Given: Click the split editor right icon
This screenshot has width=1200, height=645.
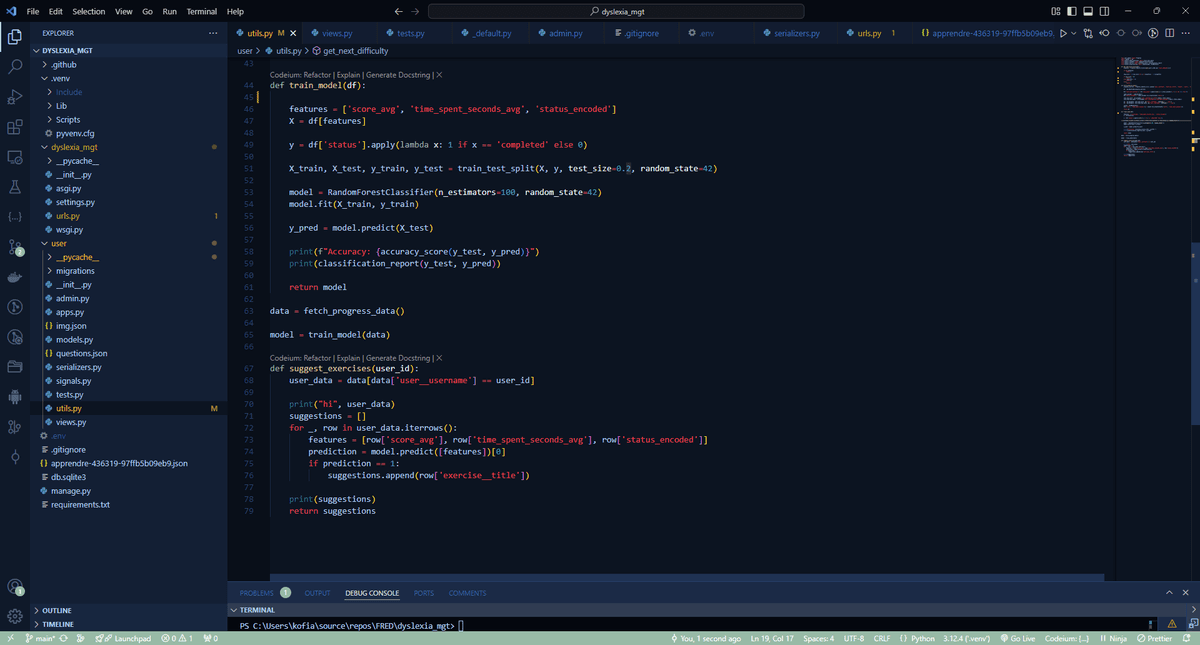Looking at the screenshot, I should 1169,33.
